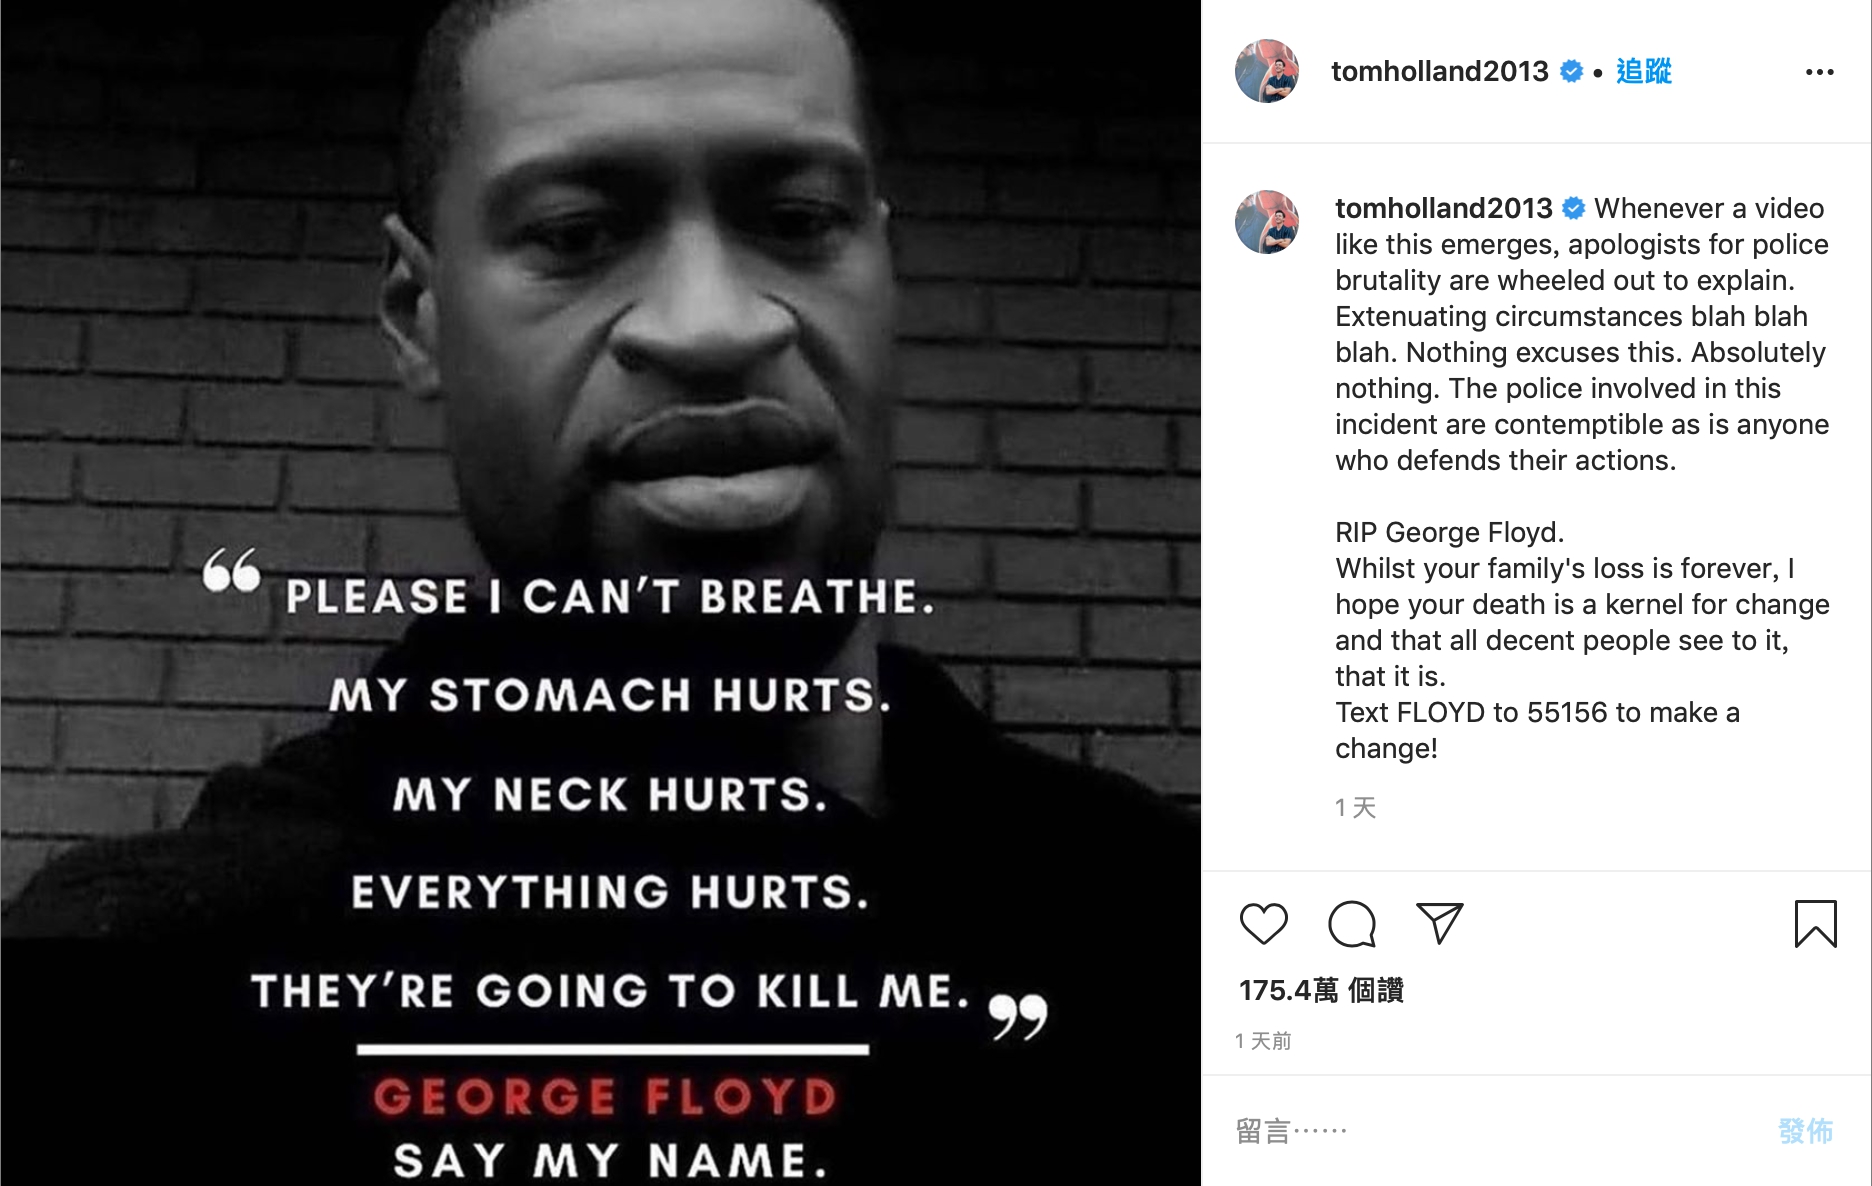Open tomholland2013 profile from the header username
Viewport: 1872px width, 1186px height.
point(1439,71)
